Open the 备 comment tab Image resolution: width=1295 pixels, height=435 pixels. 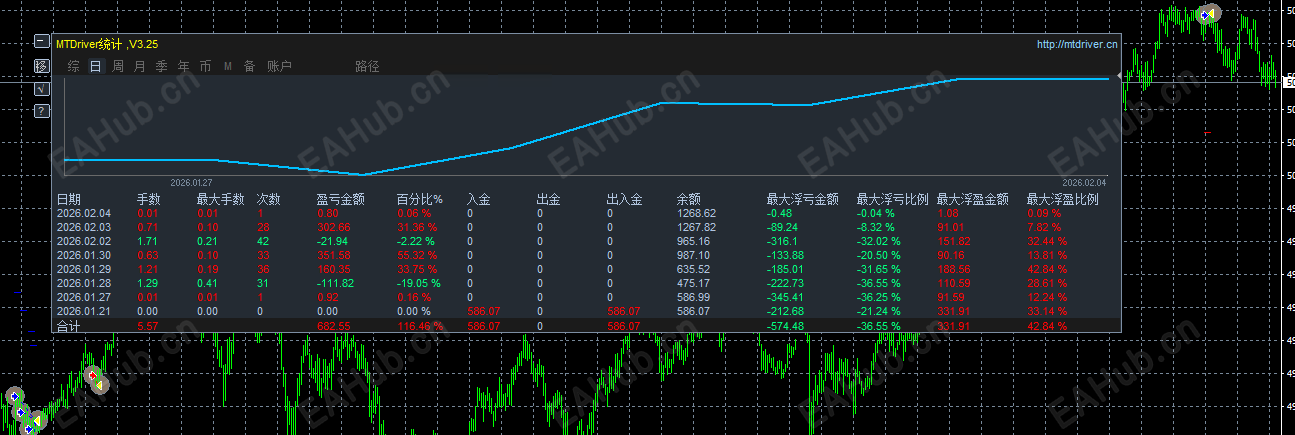point(249,66)
